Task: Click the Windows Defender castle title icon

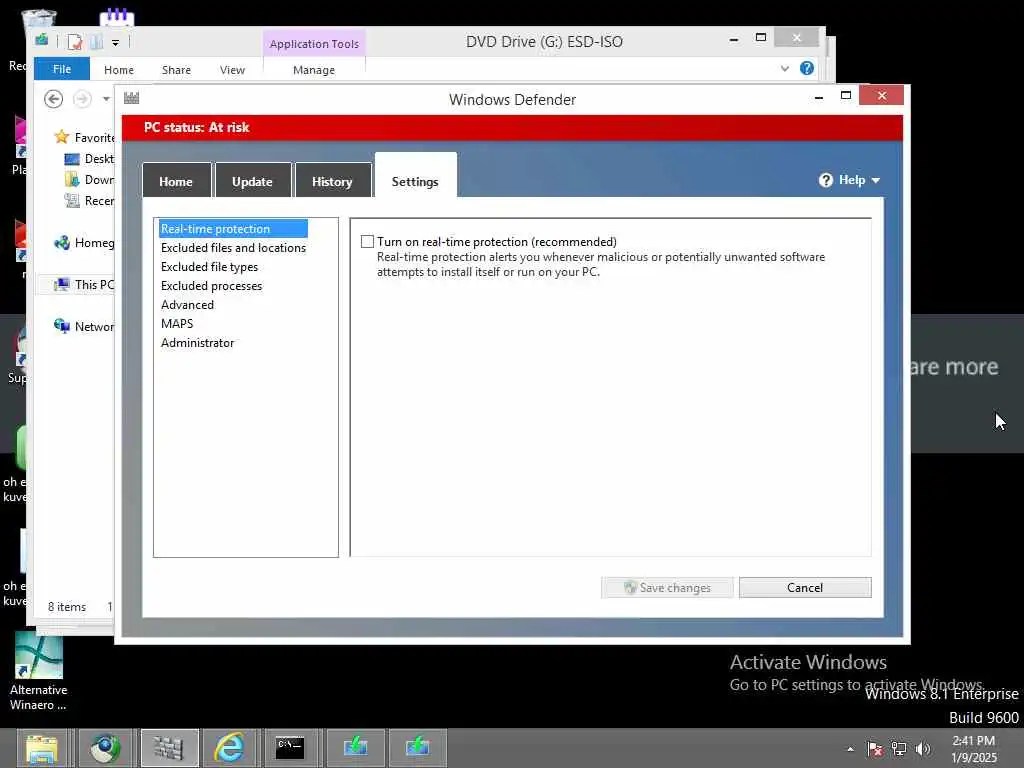Action: pos(131,98)
